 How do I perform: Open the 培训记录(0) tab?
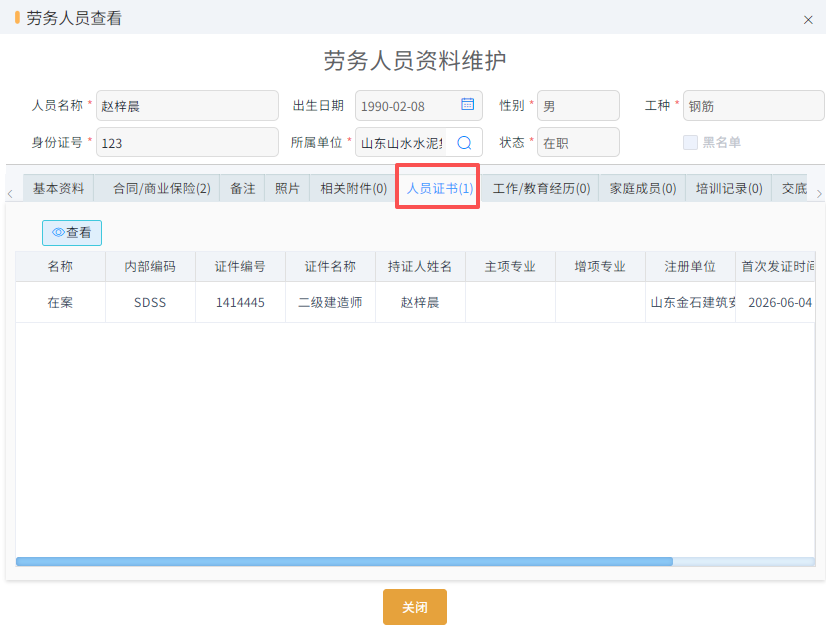tap(729, 189)
